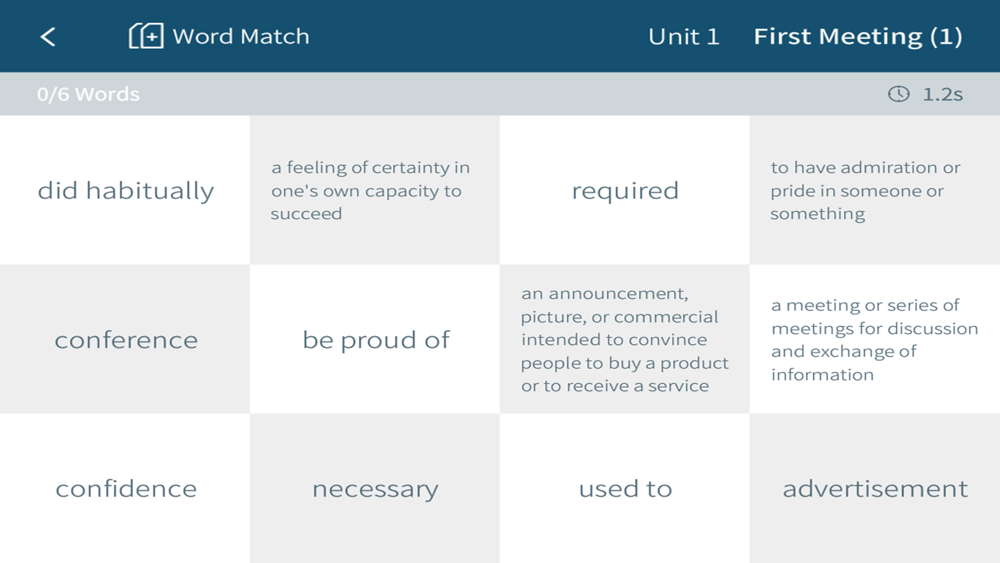Open the Unit 1 label in header

[x=684, y=36]
